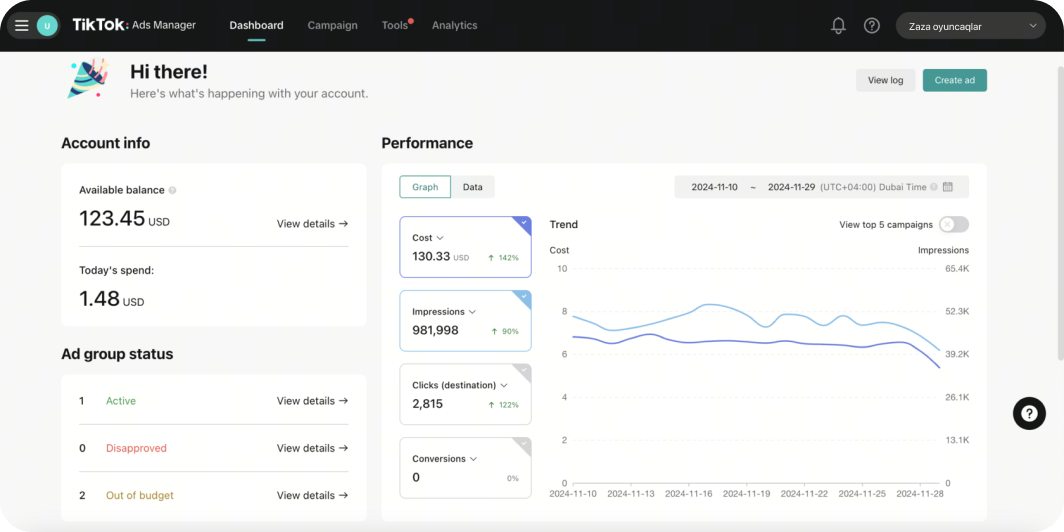Screen dimensions: 1064x532
Task: Click the notifications bell icon
Action: (x=838, y=26)
